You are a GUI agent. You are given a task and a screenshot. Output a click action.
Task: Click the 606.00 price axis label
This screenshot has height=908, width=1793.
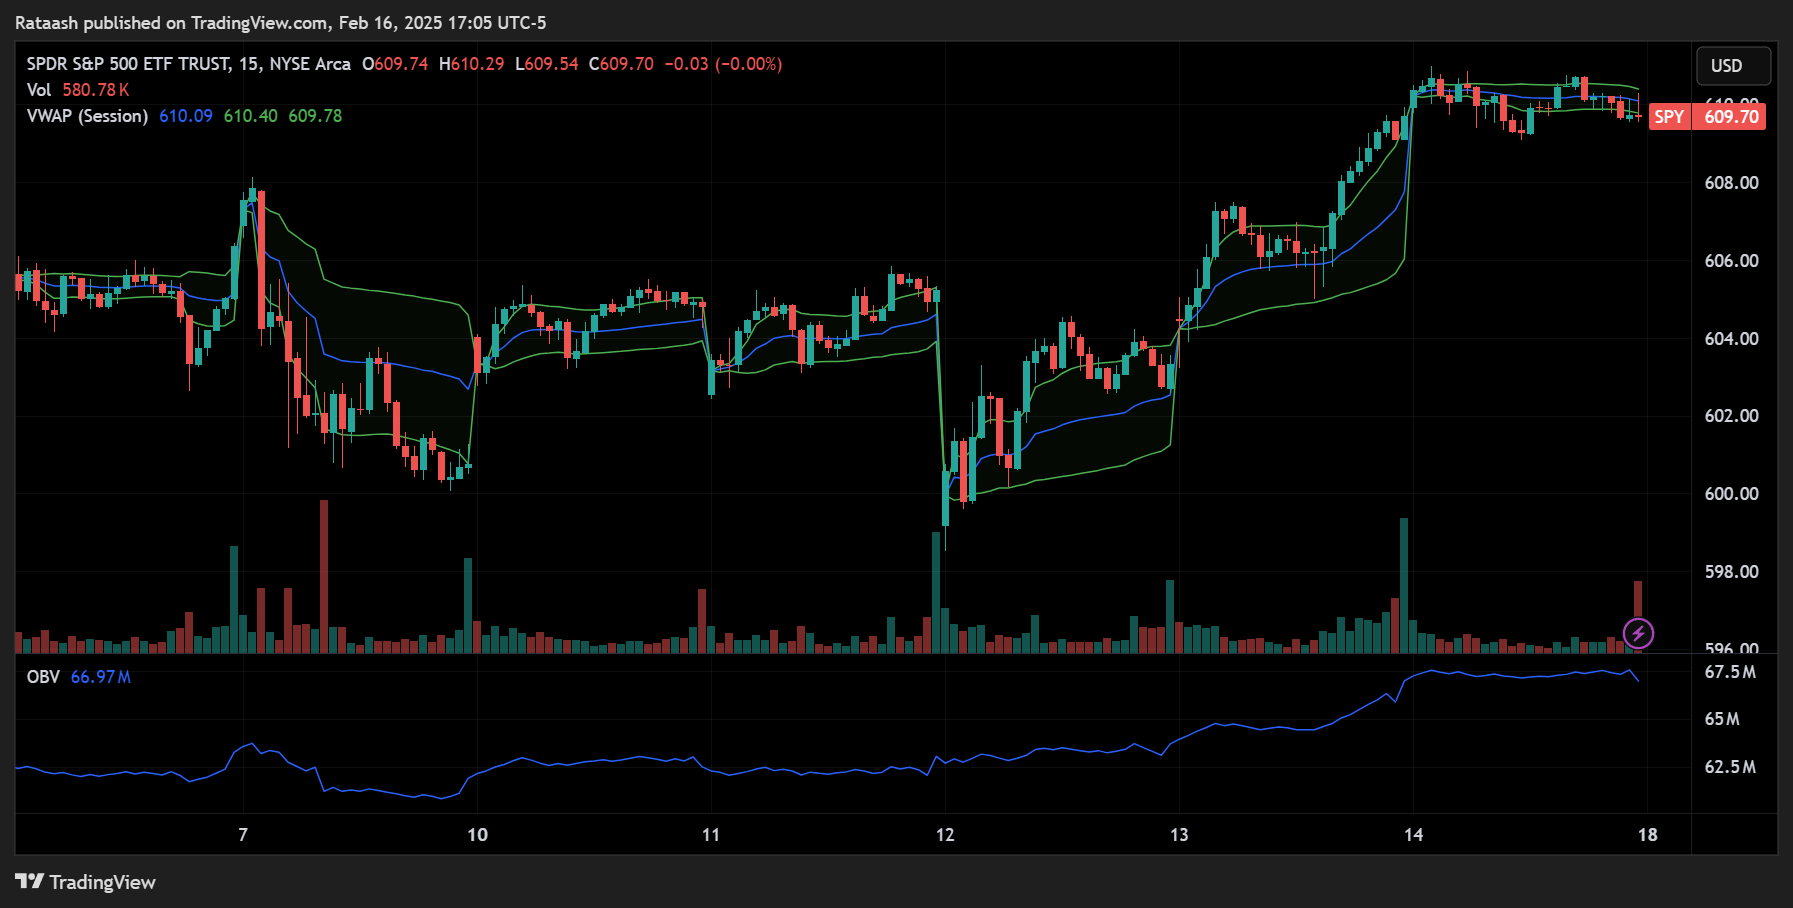(x=1732, y=261)
